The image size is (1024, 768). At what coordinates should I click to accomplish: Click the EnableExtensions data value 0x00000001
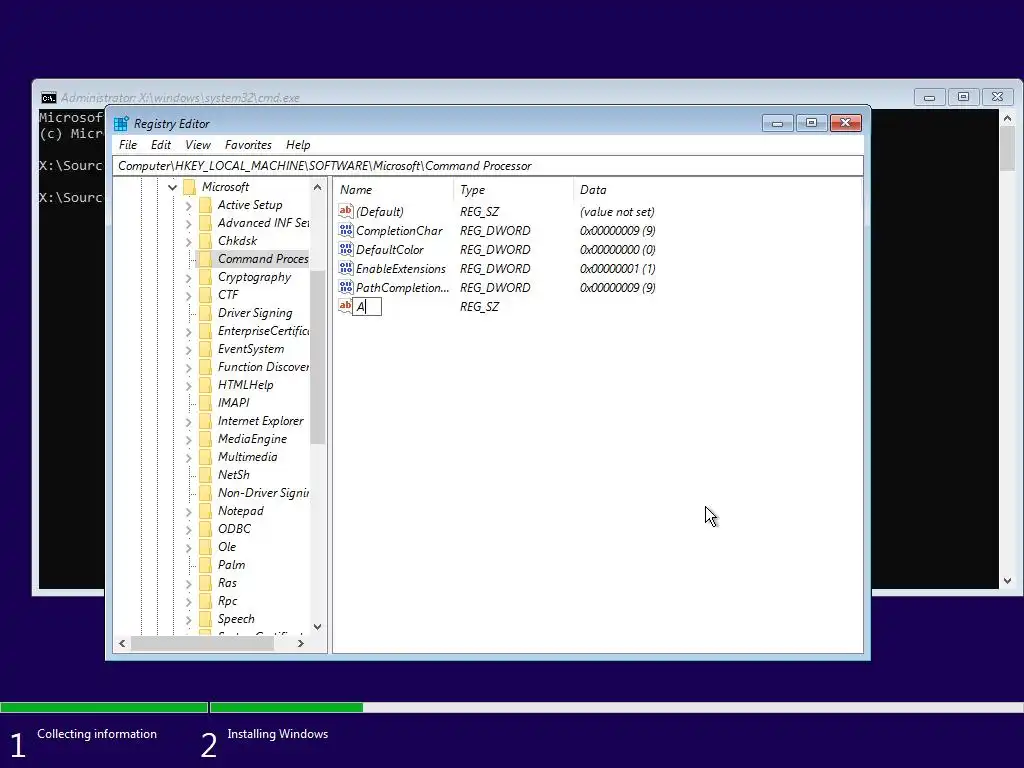pos(617,268)
